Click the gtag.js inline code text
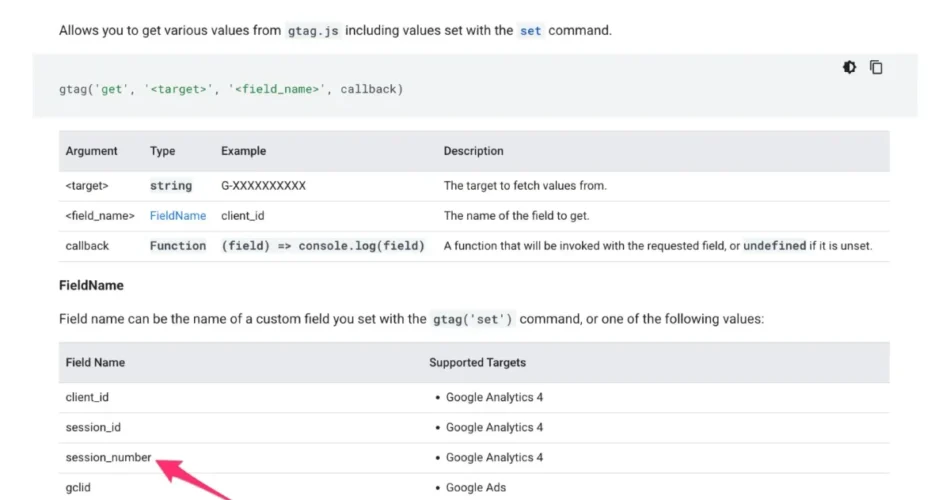The width and height of the screenshot is (950, 500). 313,30
